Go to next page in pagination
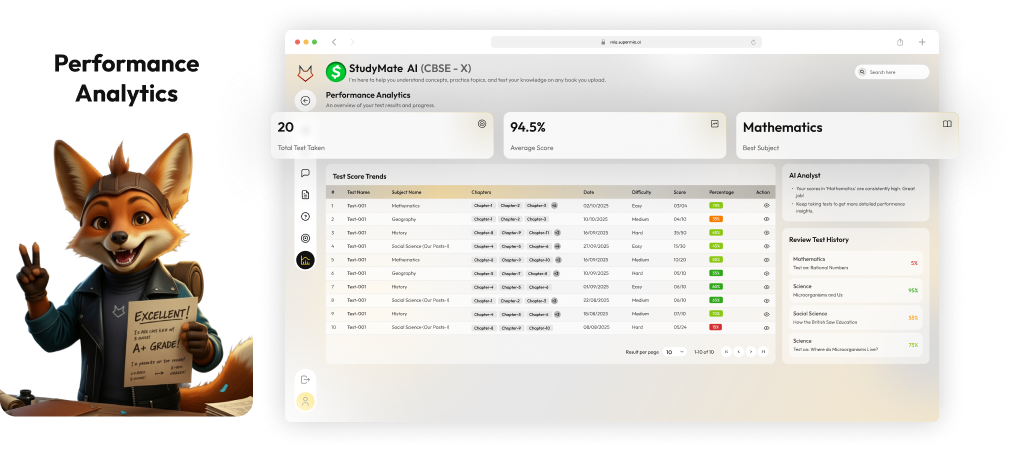The image size is (1026, 452). coord(750,352)
